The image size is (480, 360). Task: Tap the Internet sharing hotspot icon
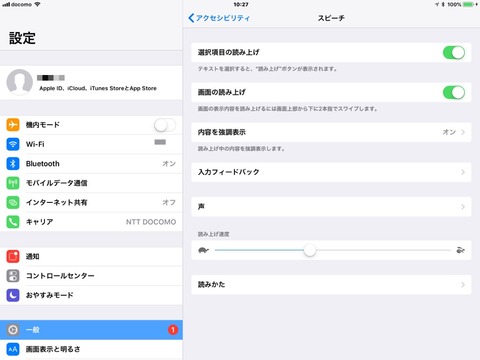point(13,202)
